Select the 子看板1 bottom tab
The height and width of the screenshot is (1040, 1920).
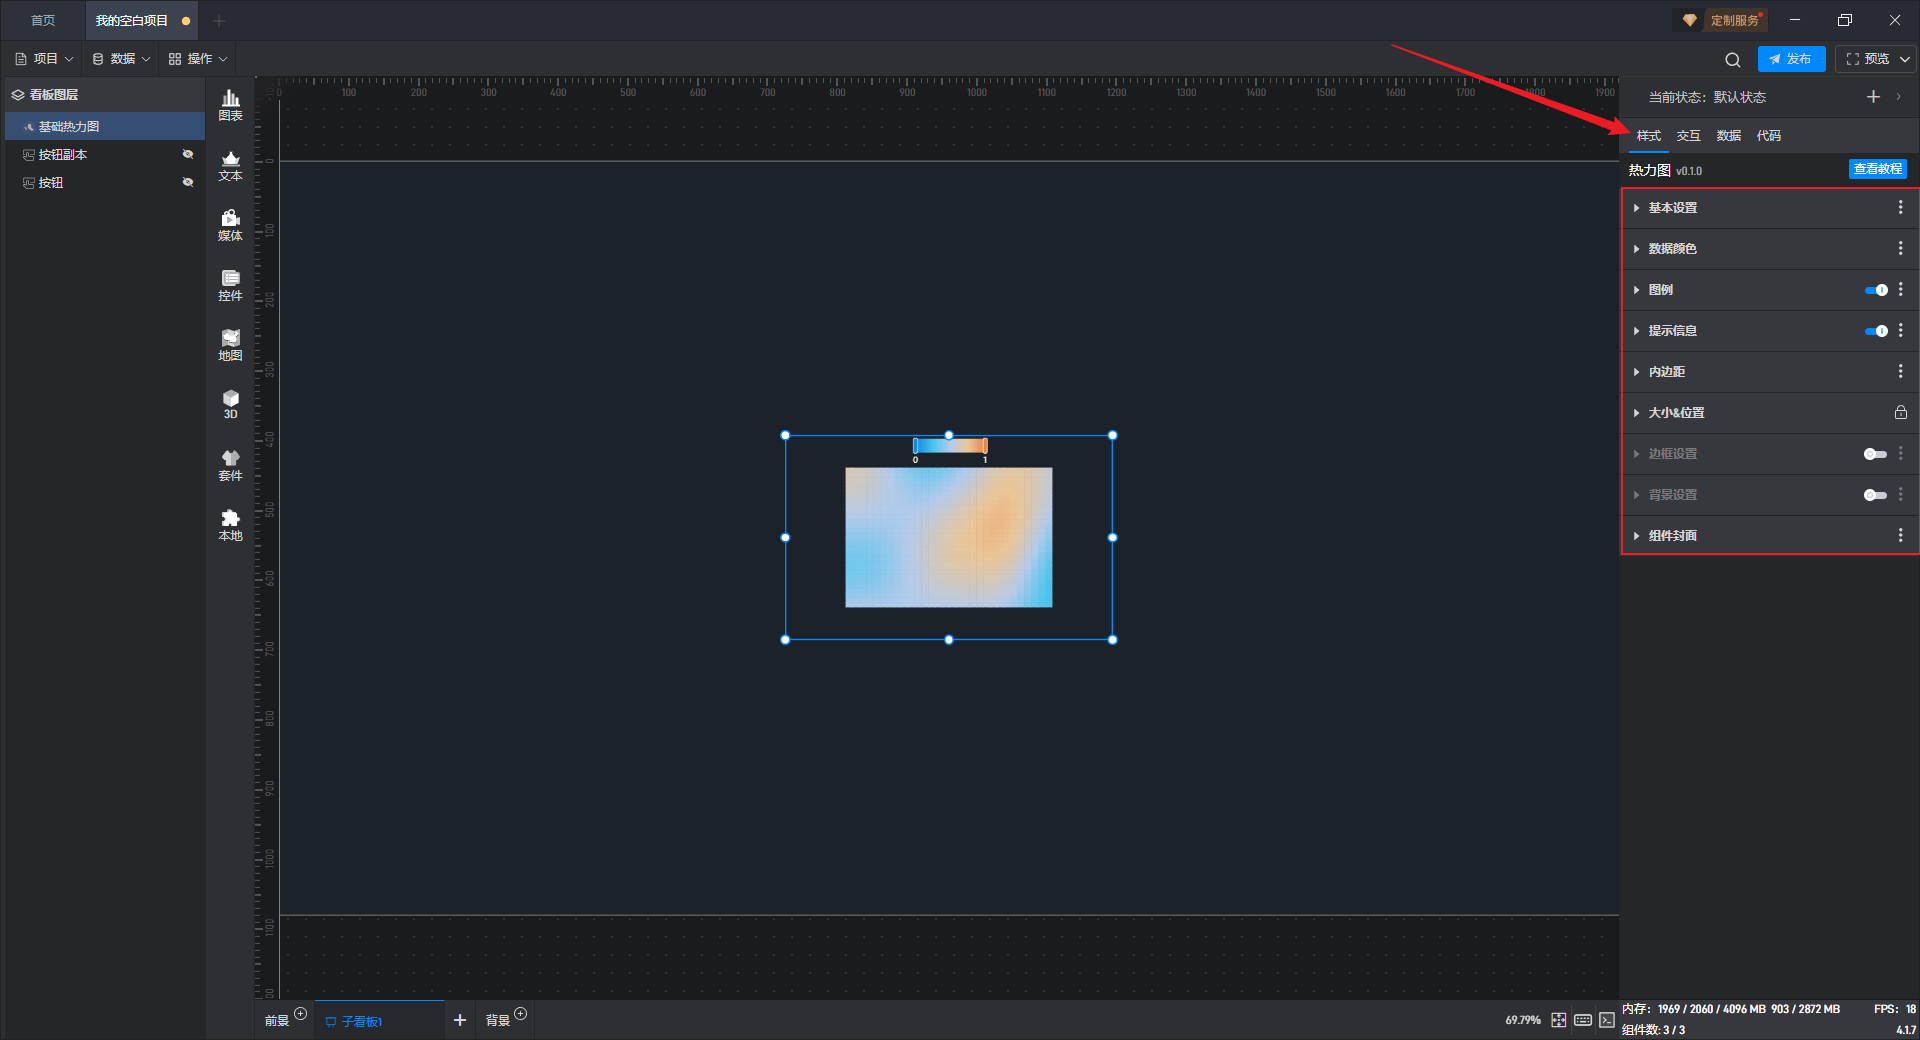[378, 1021]
